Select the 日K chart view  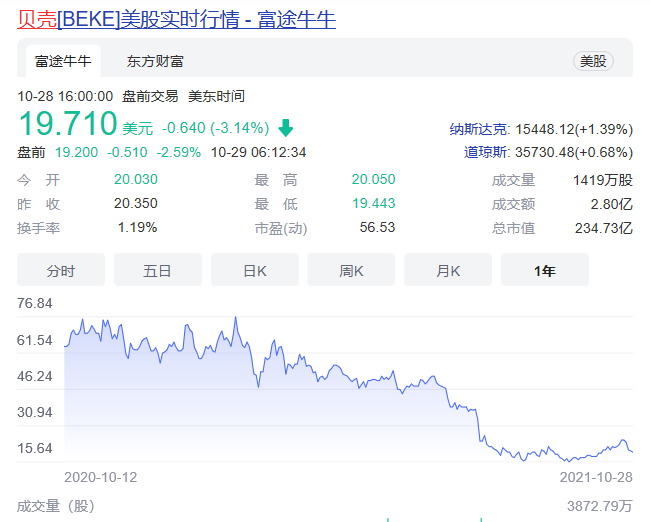click(x=255, y=269)
